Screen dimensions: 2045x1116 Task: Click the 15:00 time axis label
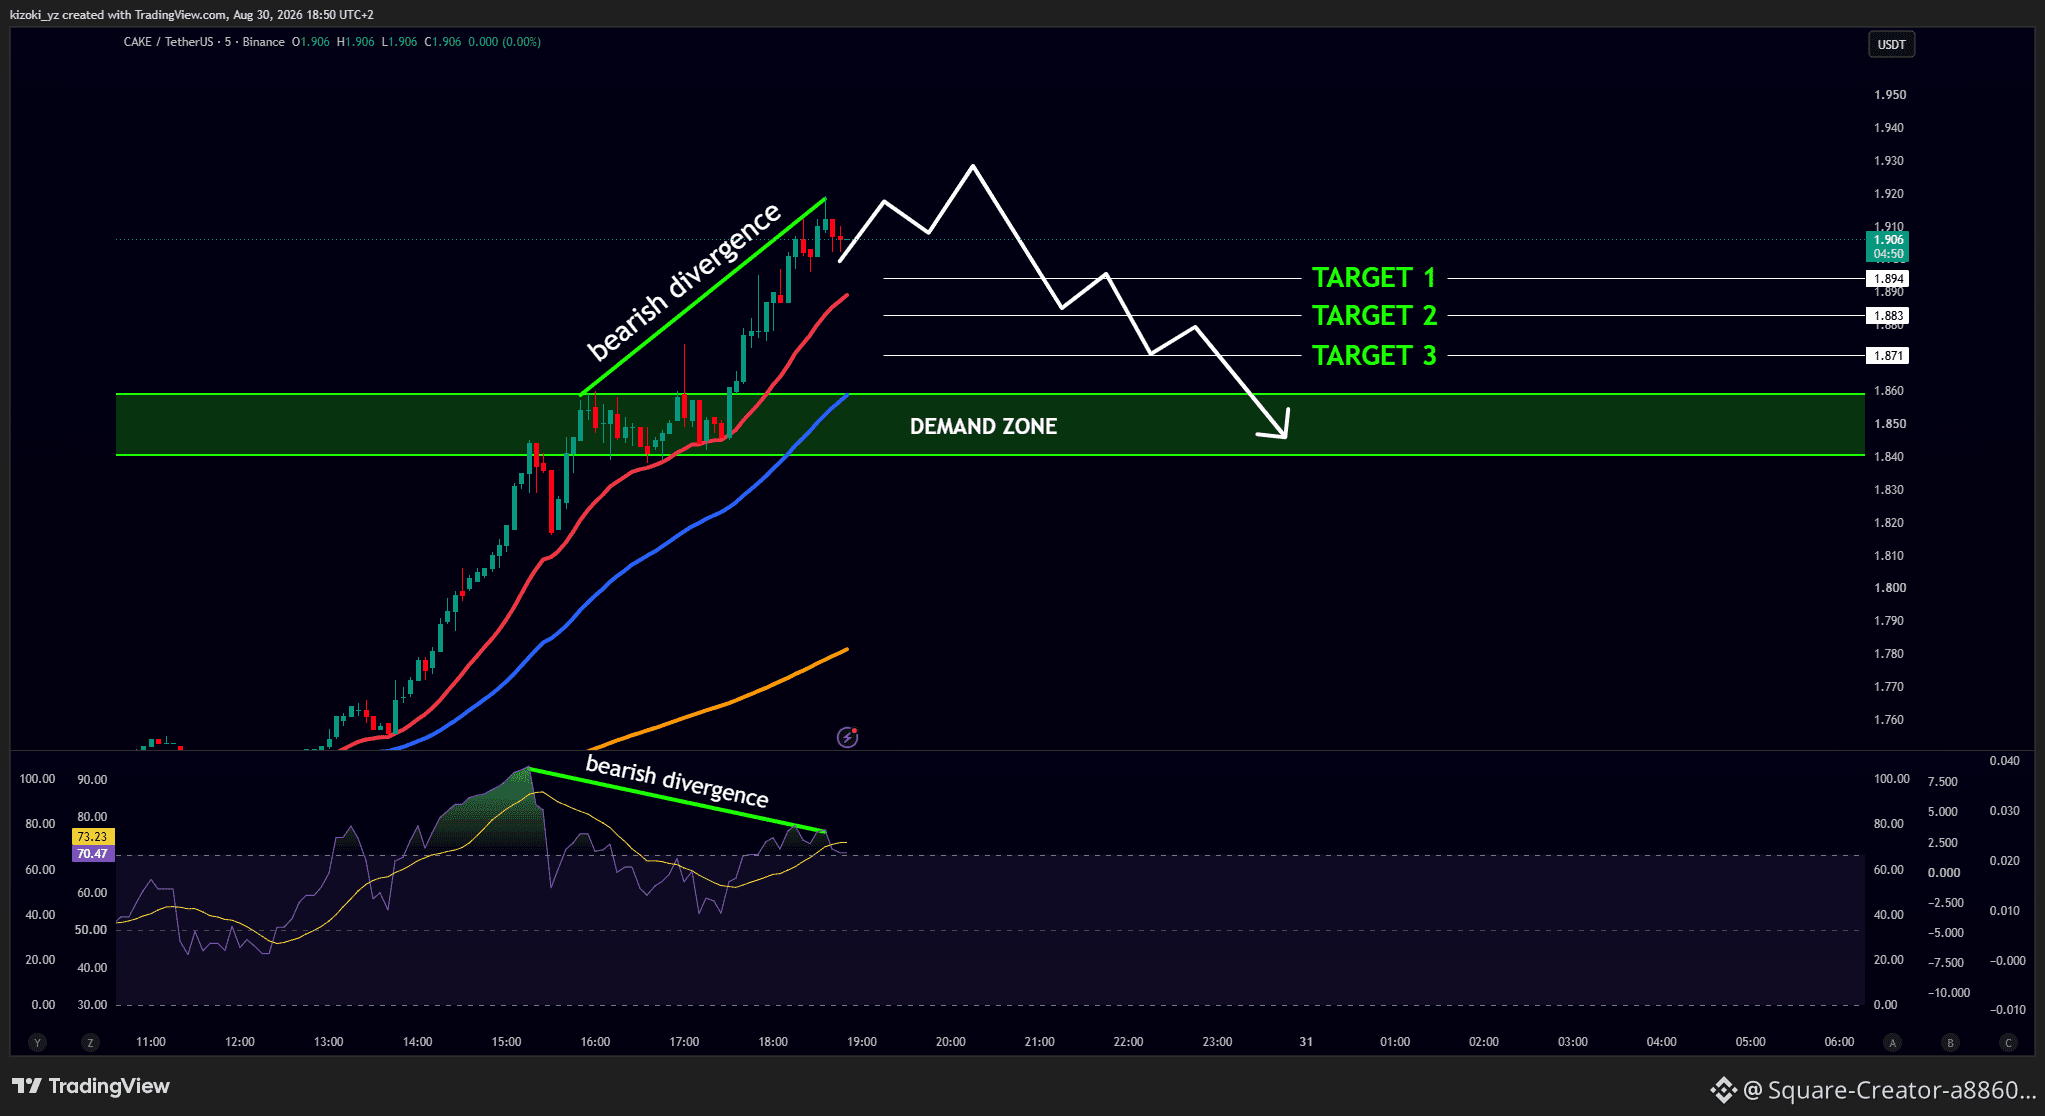point(507,1042)
